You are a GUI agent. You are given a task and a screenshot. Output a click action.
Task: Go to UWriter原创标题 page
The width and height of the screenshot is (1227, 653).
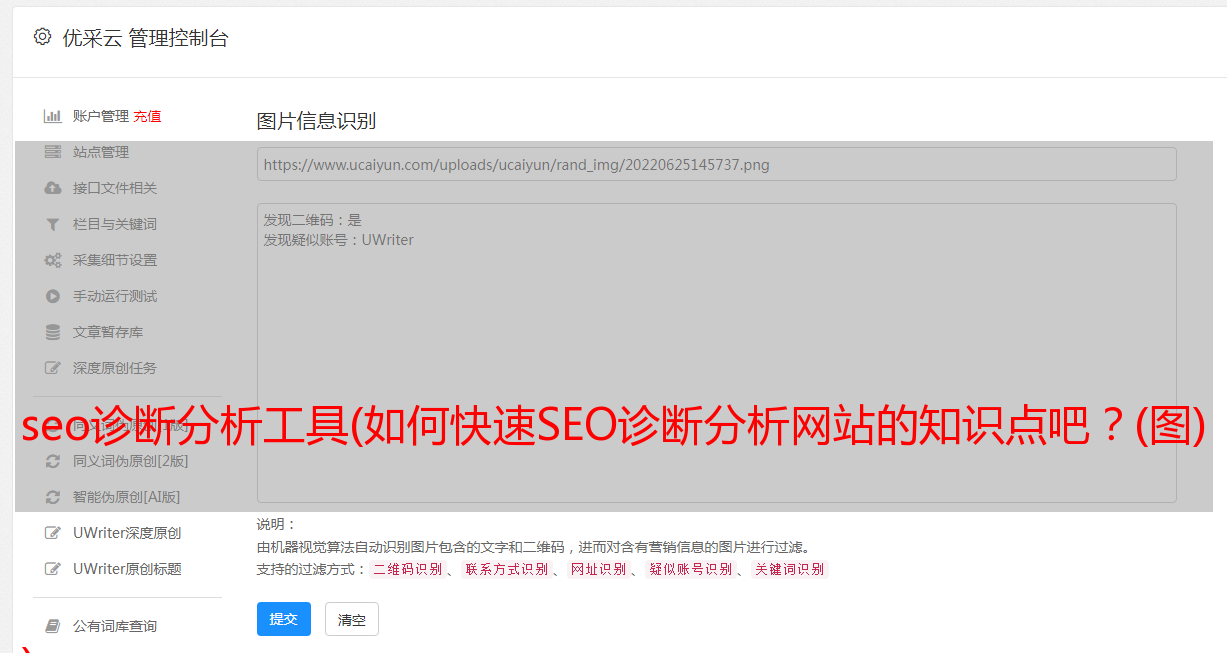(127, 569)
